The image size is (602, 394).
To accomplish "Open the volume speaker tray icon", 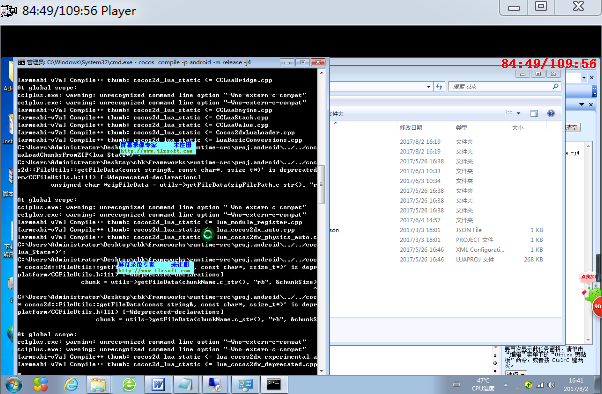I will [551, 385].
